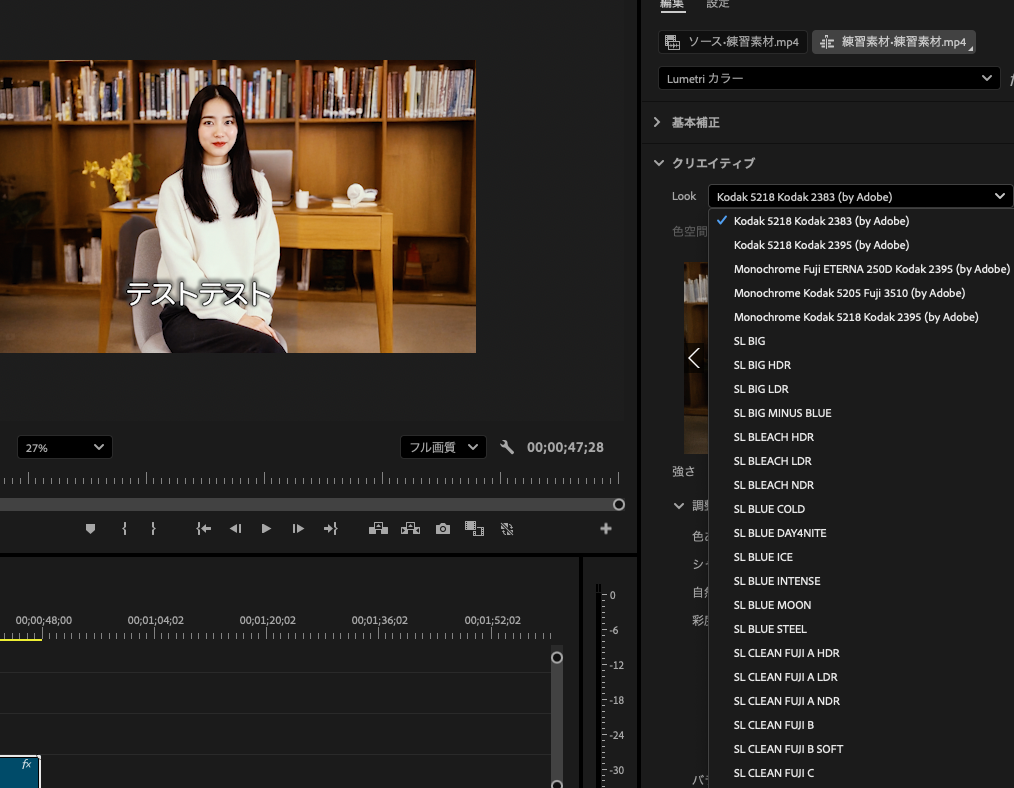
Task: Select Monochrome Kodak 5205 Fuji 3510 look
Action: 849,293
